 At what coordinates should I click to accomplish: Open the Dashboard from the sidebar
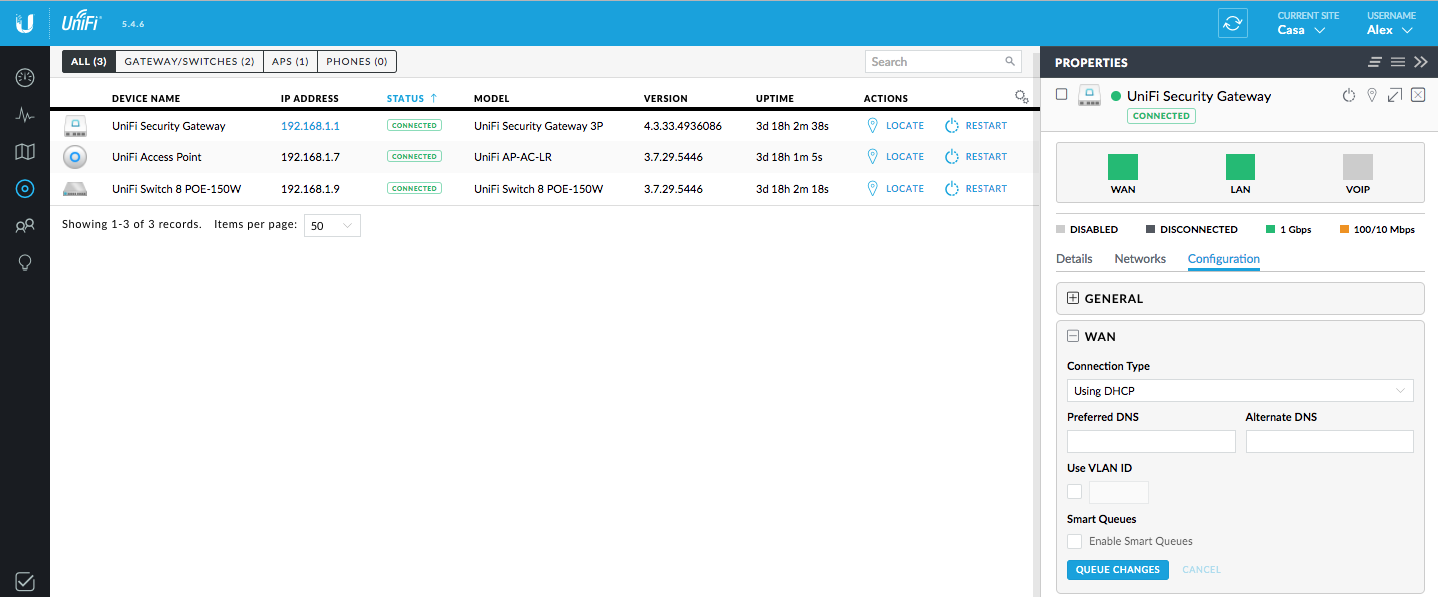(x=25, y=77)
